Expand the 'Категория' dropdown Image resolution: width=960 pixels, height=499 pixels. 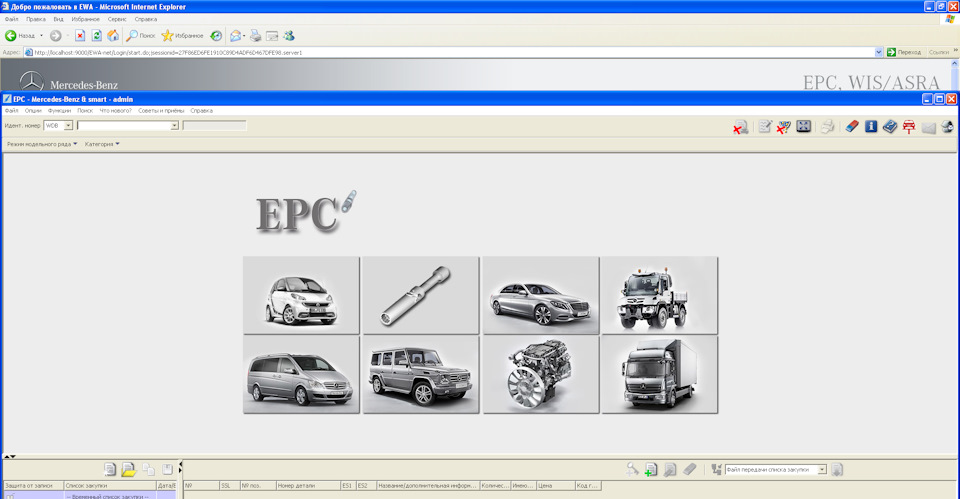[x=102, y=144]
